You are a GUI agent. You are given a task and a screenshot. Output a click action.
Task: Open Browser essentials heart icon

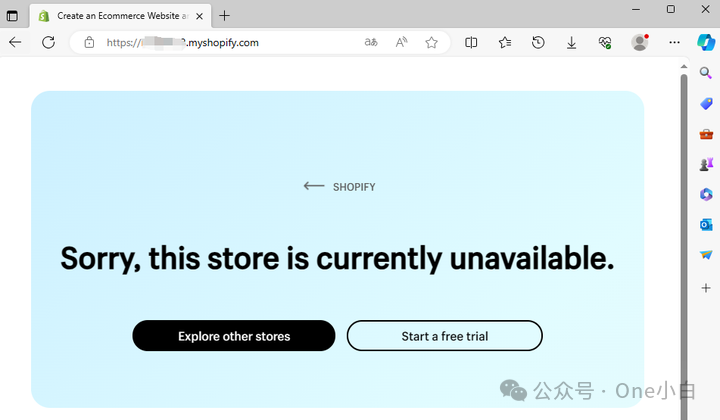tap(605, 43)
